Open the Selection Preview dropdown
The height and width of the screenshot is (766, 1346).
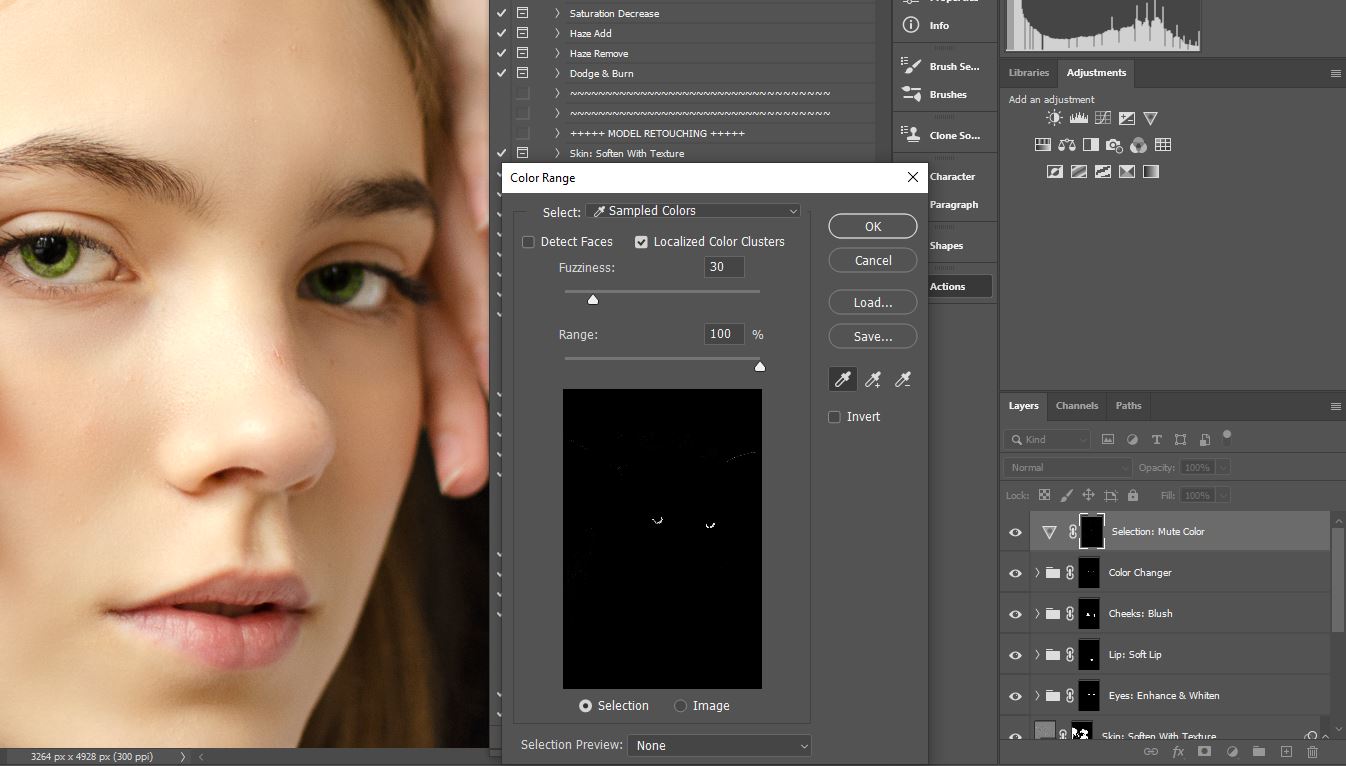point(718,745)
